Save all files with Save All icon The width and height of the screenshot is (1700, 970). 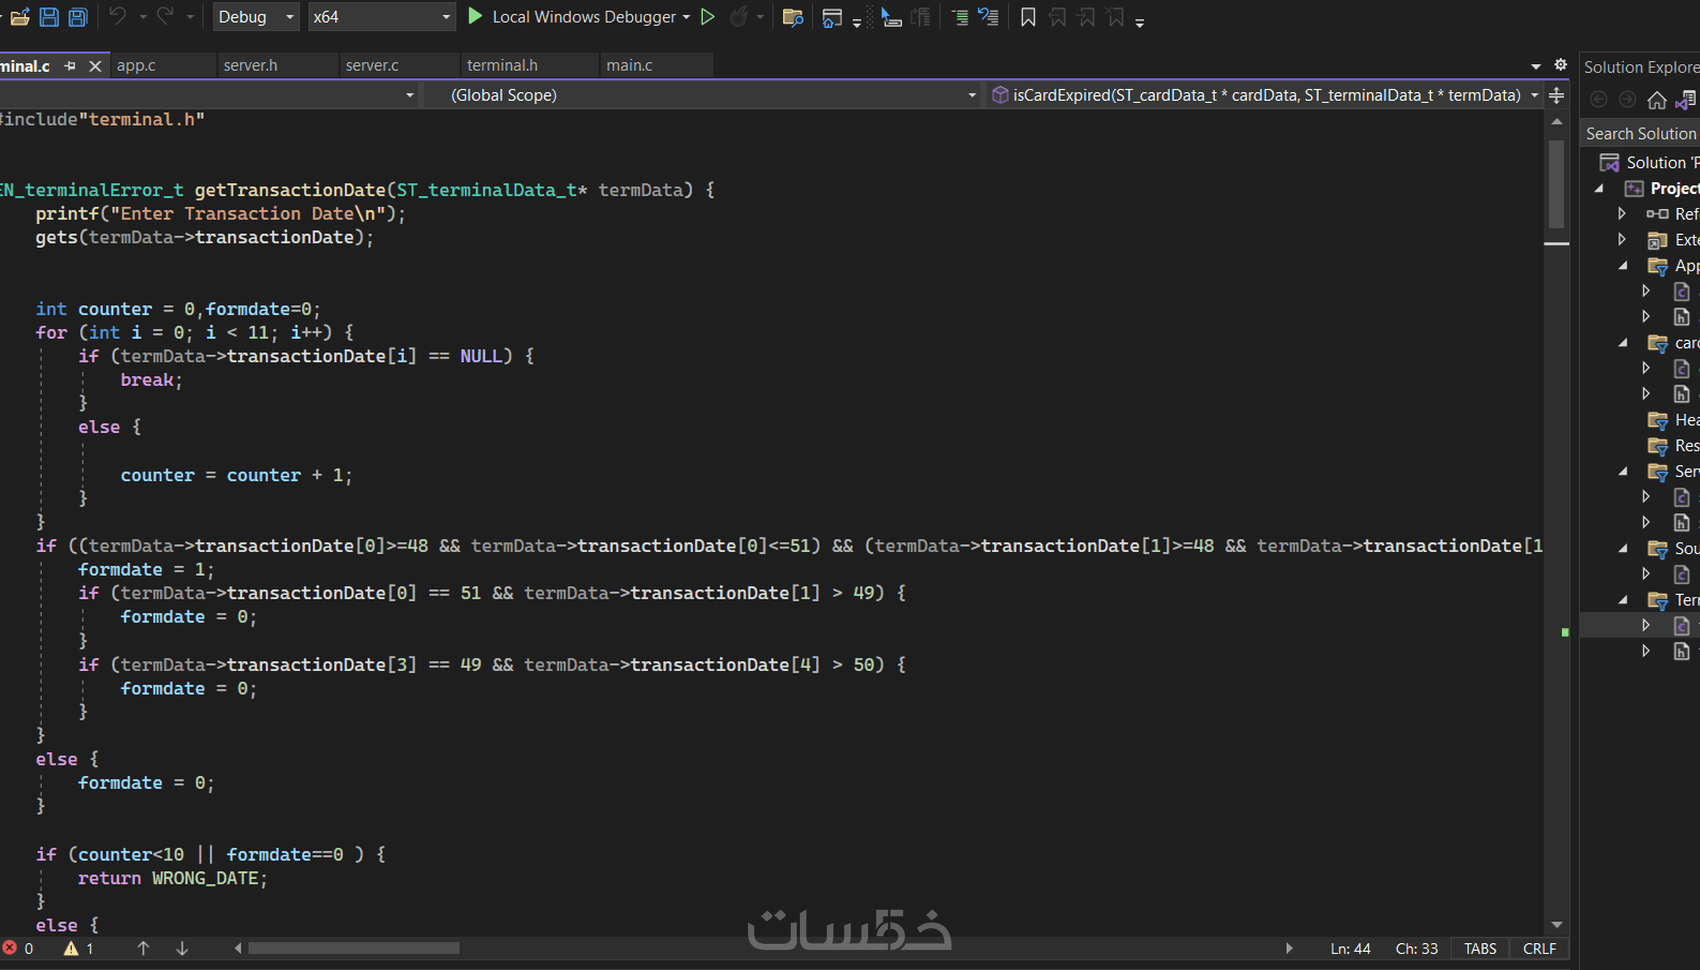(78, 17)
